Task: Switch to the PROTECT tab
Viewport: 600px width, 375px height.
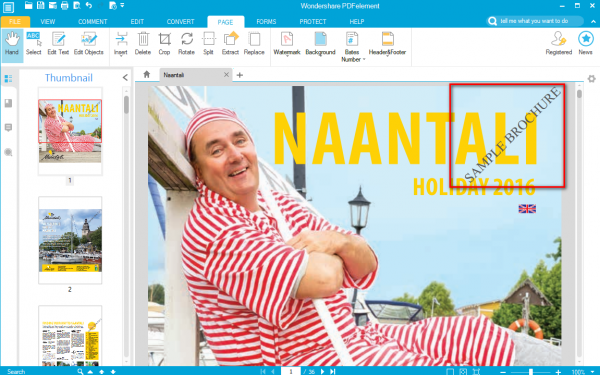Action: click(x=313, y=21)
